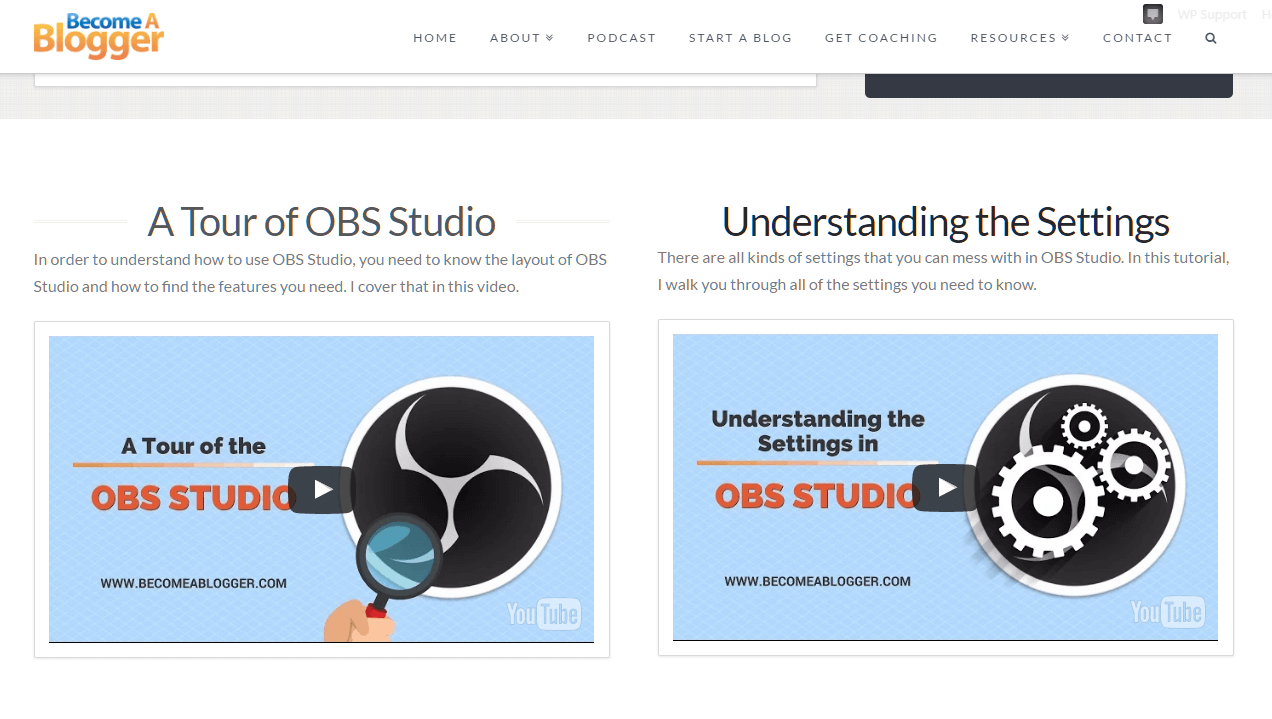1272x719 pixels.
Task: Click the A Tour of OBS Studio heading
Action: 321,222
